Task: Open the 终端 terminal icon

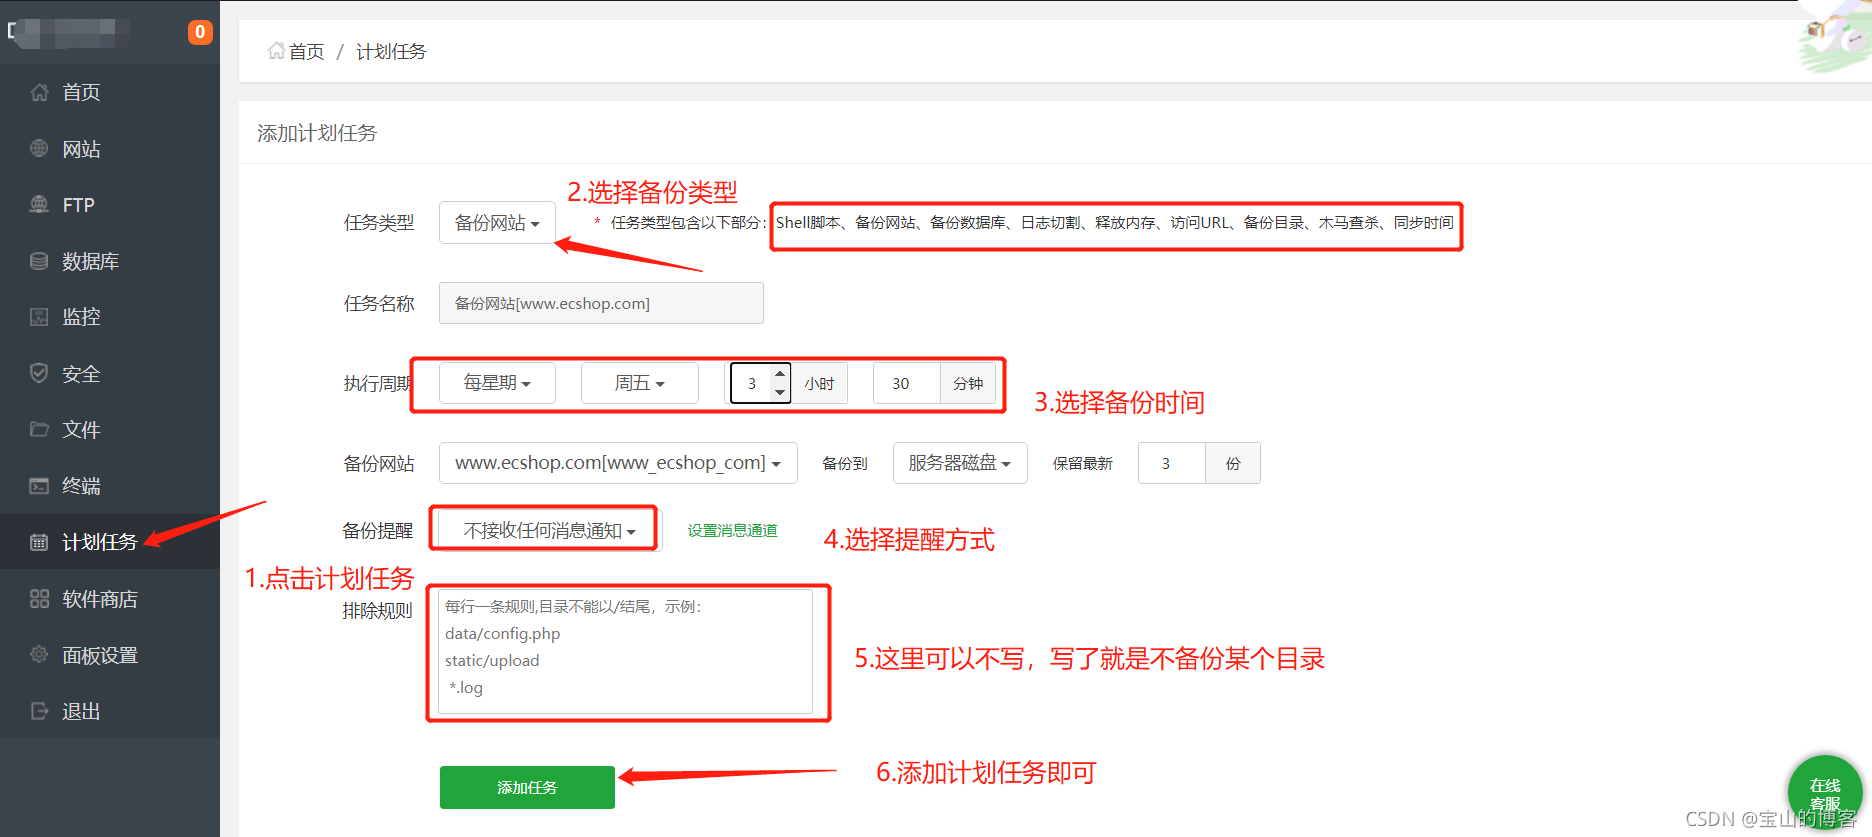Action: pos(39,486)
